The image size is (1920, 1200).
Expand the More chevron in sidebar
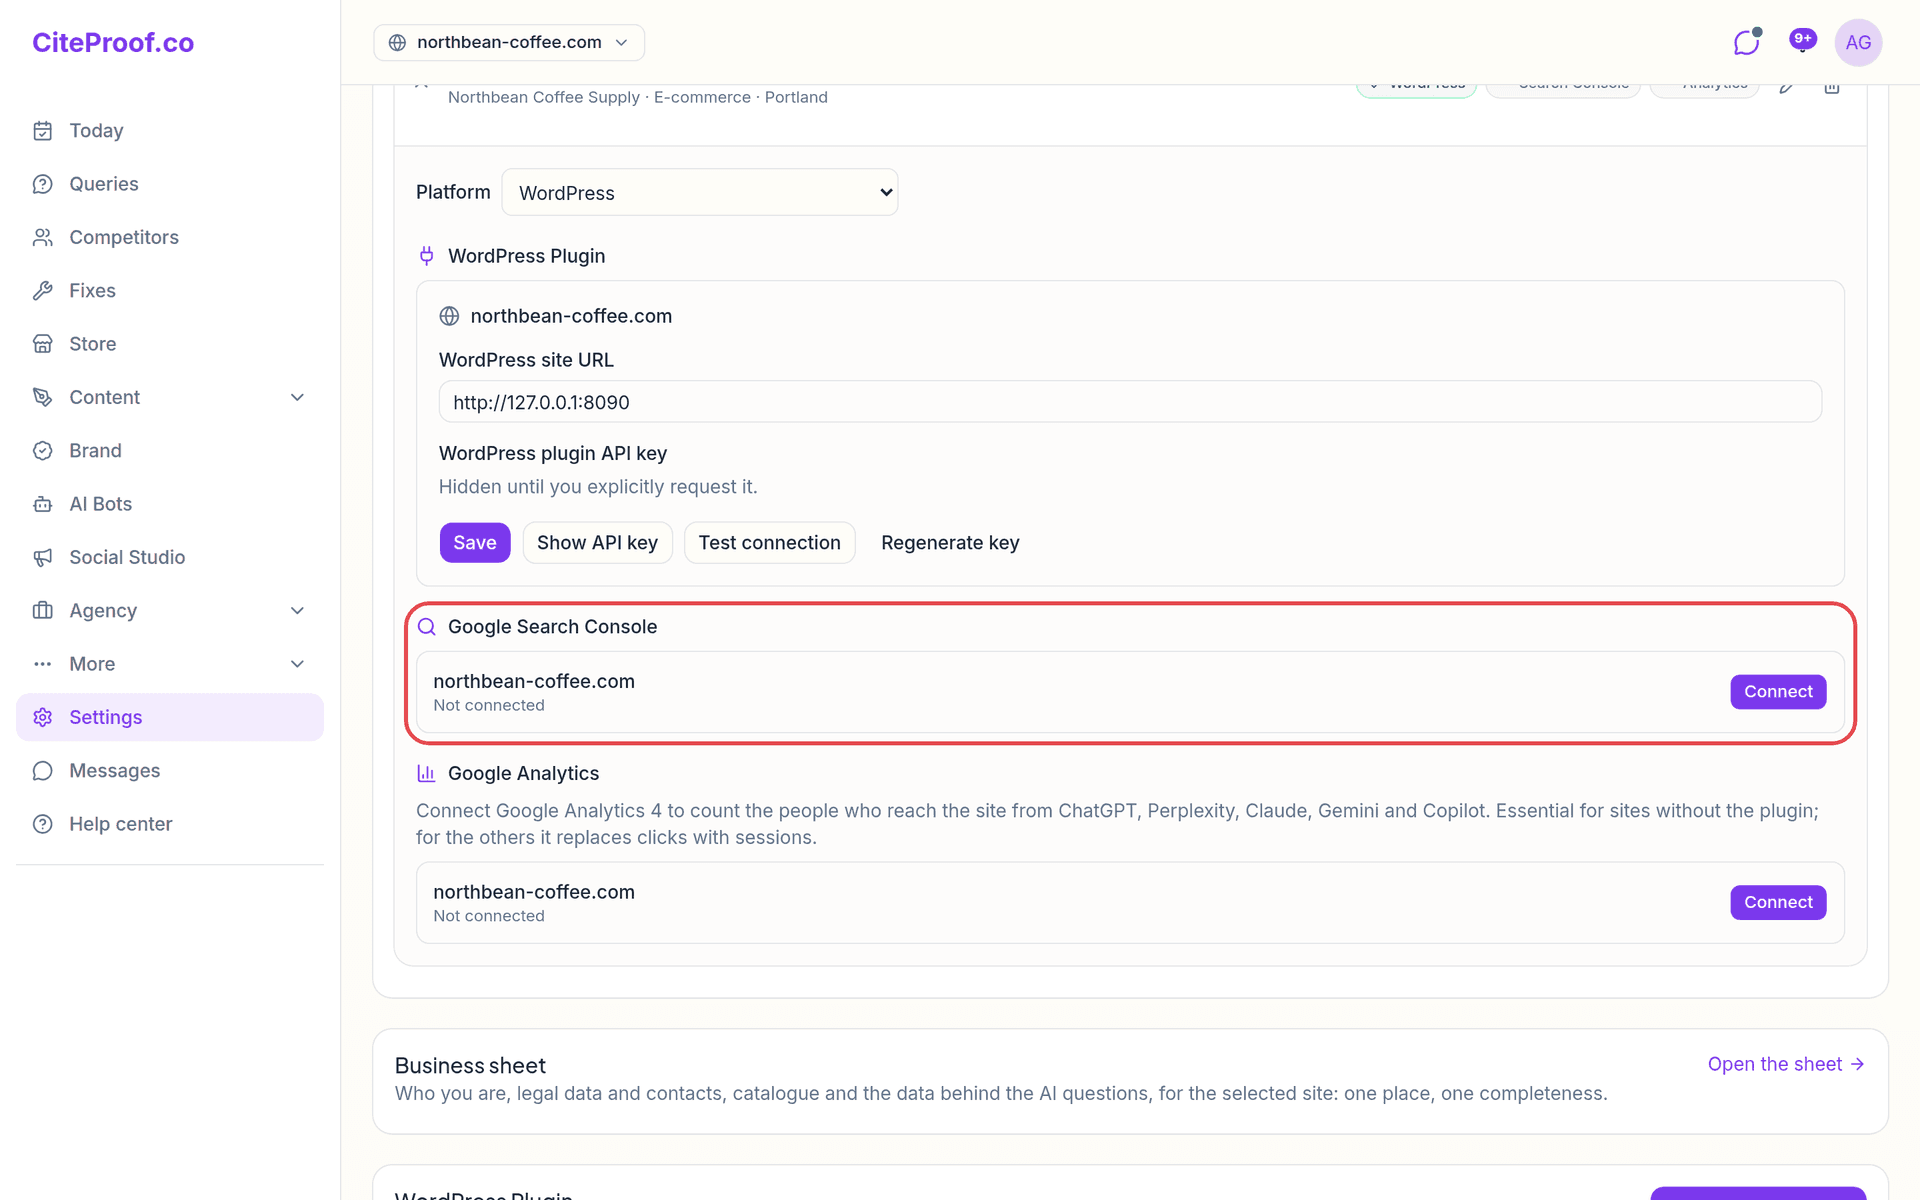pyautogui.click(x=297, y=664)
